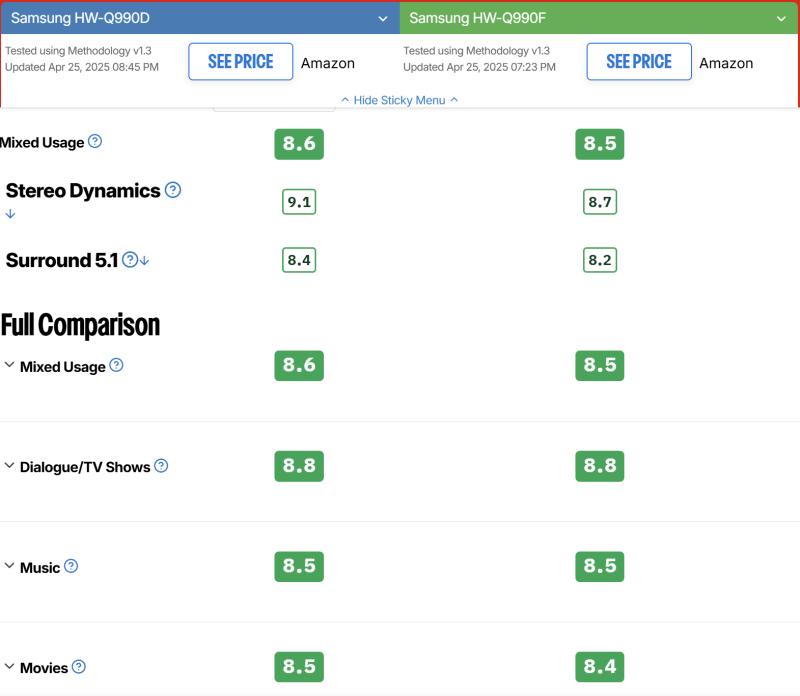This screenshot has width=800, height=696.
Task: Click the 8.5 Movies score for HW-Q990D
Action: 299,667
